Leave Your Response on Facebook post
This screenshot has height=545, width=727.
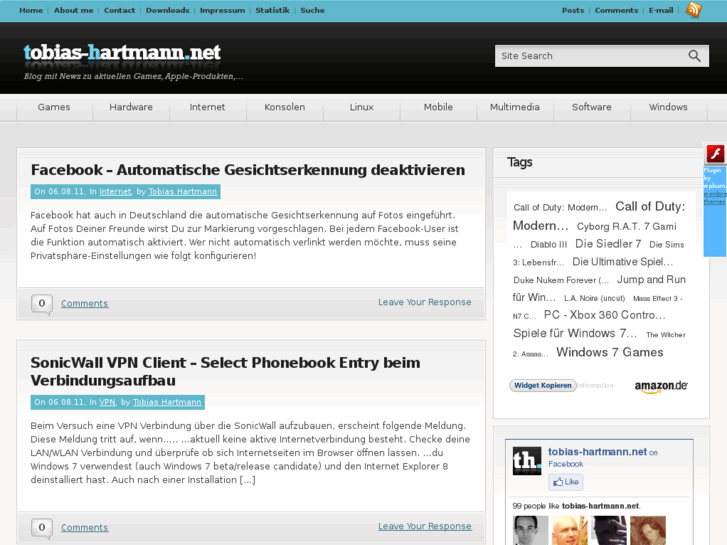[x=424, y=302]
